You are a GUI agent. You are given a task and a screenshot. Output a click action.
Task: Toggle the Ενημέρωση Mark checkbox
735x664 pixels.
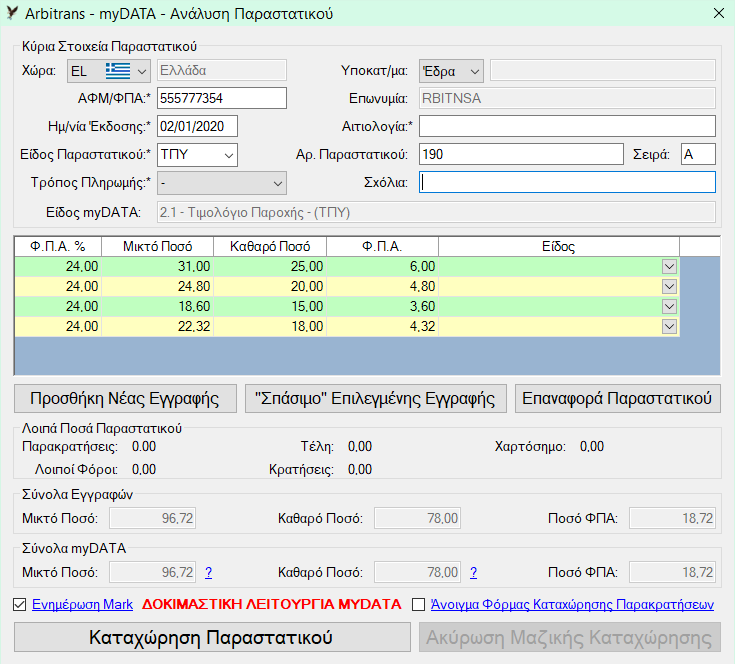click(x=20, y=604)
